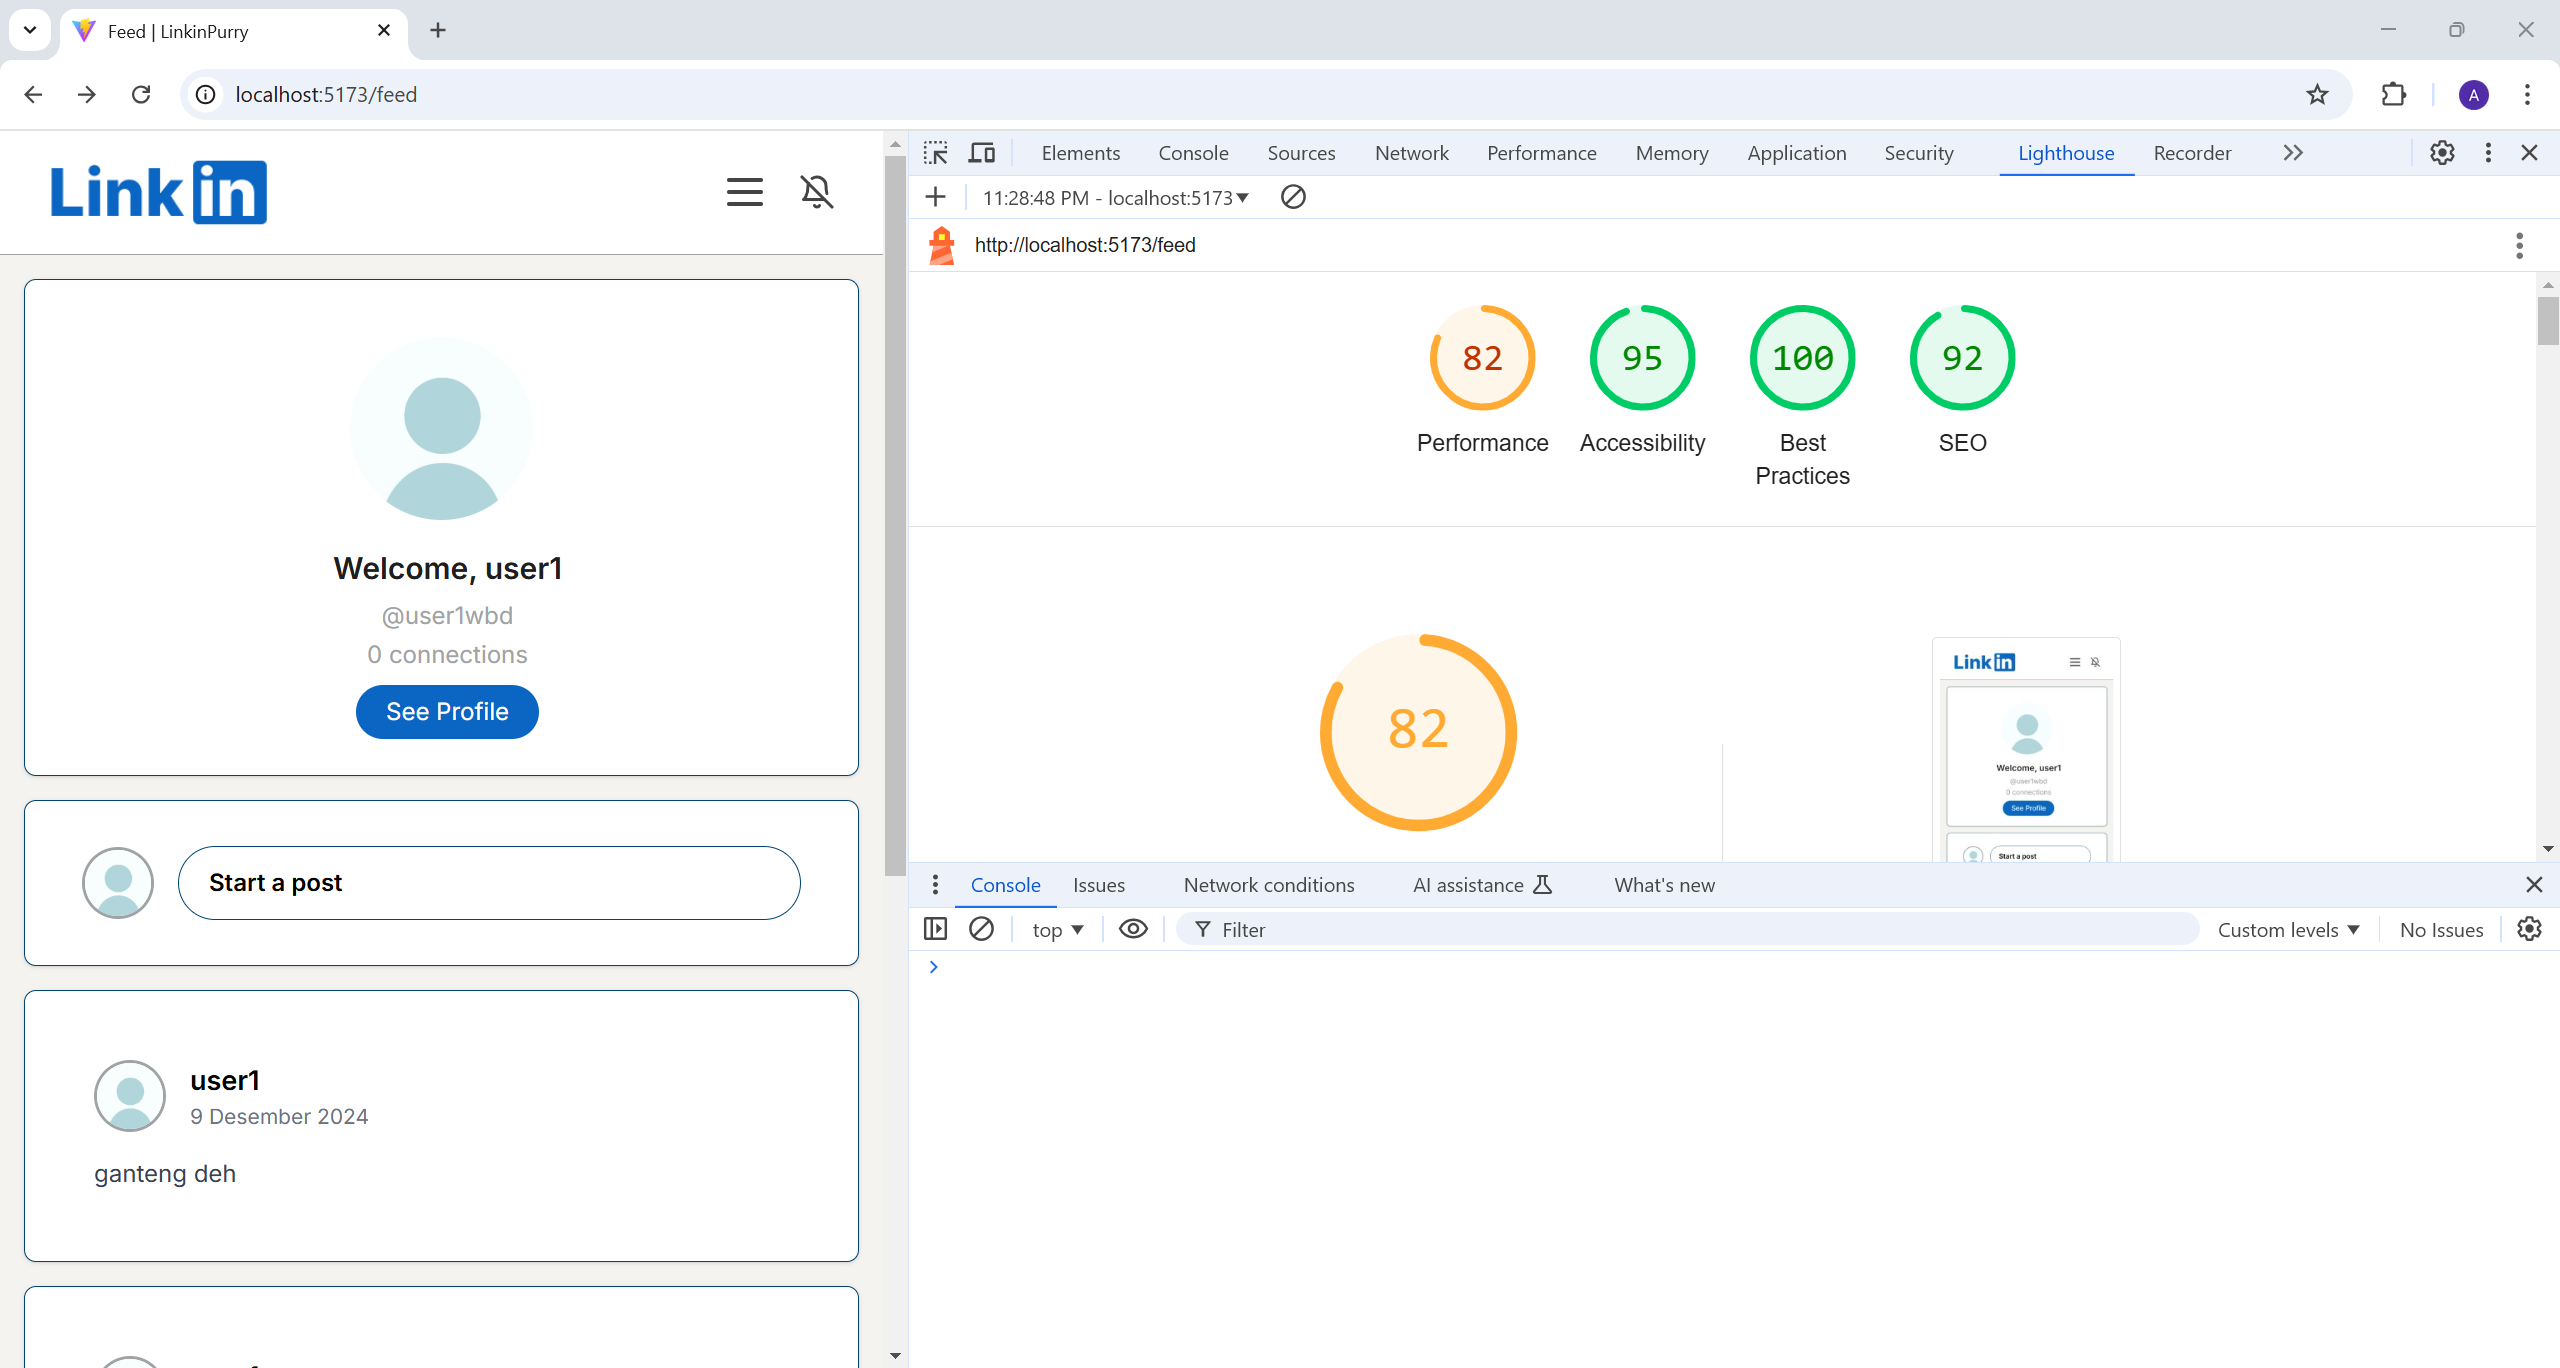Click the console Filter input field

click(x=1688, y=930)
